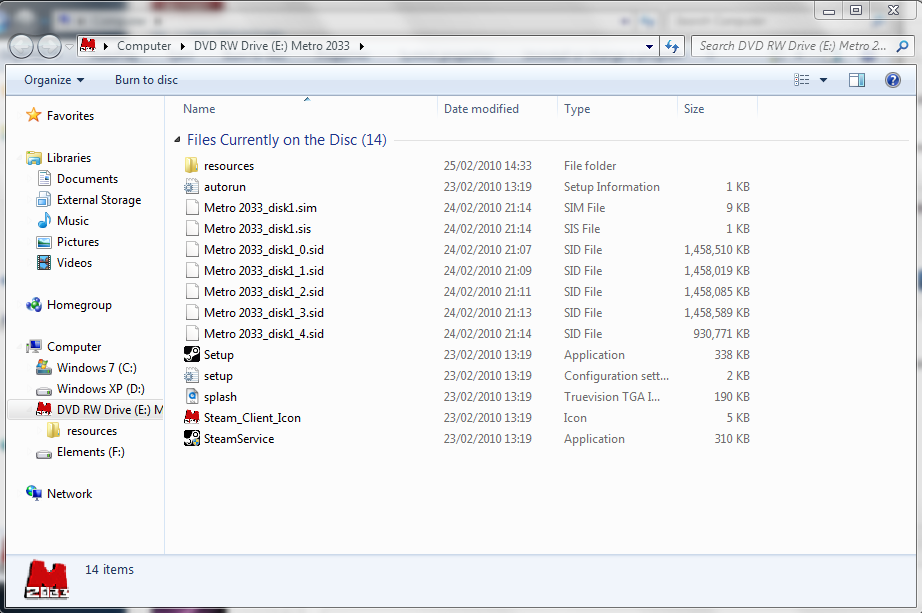Select the Steam_Client_Icon file icon

(192, 418)
